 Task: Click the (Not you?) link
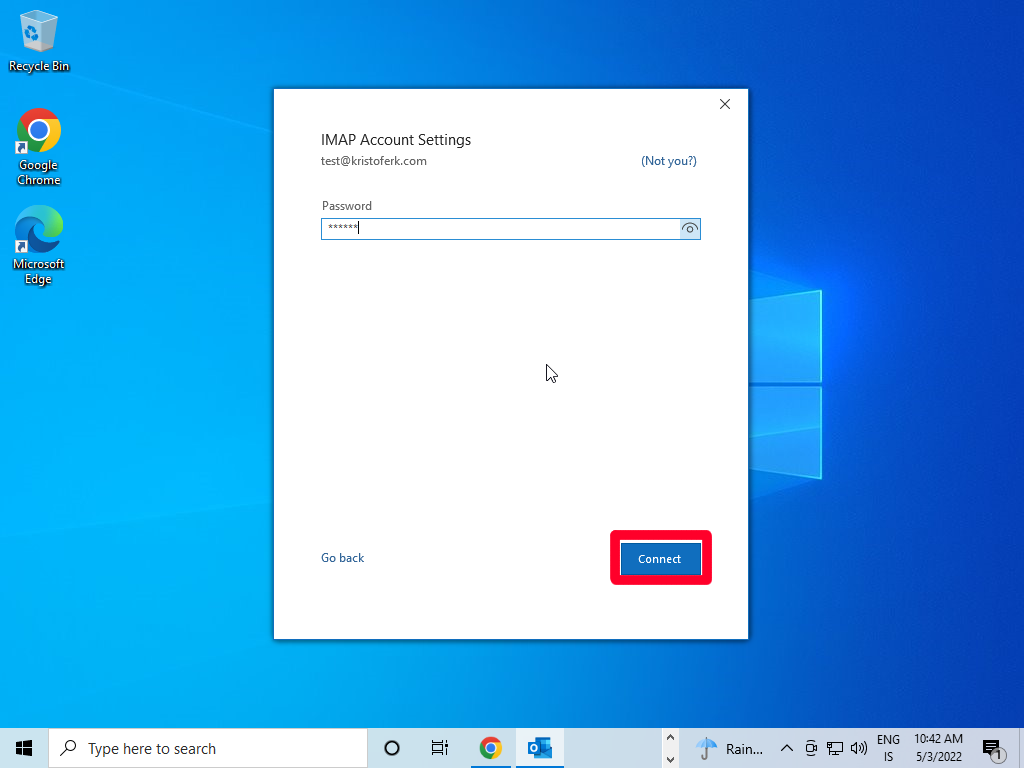[x=668, y=161]
